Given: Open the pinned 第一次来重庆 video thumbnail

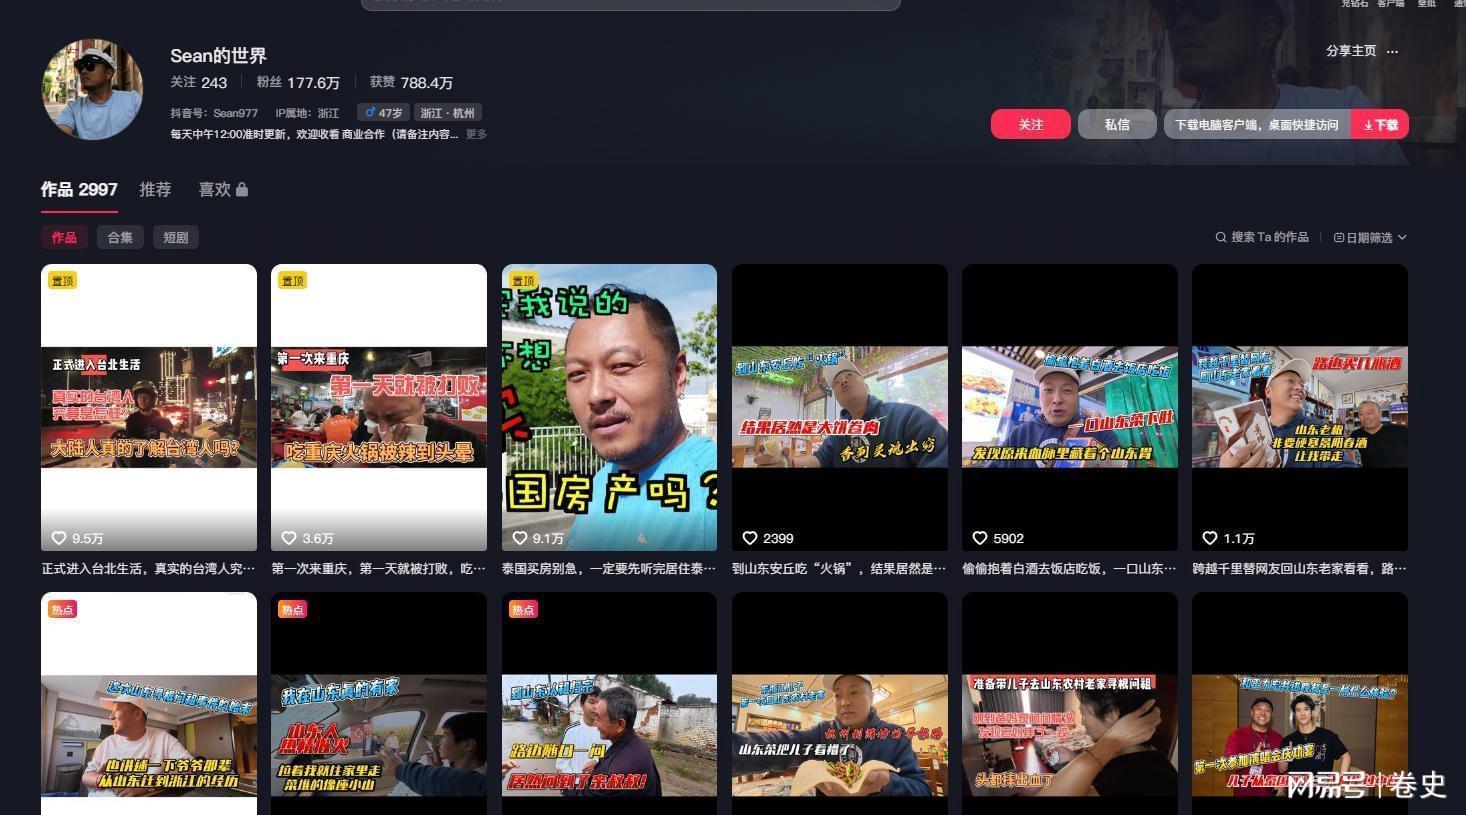Looking at the screenshot, I should point(379,407).
